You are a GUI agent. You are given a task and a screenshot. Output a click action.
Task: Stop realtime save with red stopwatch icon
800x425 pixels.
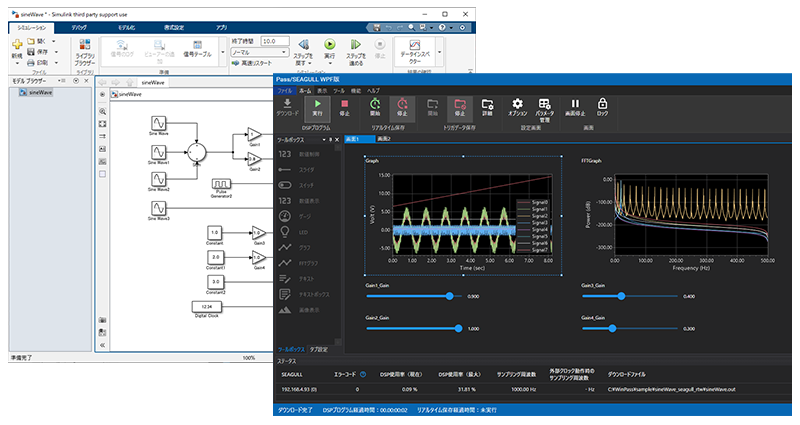point(402,104)
